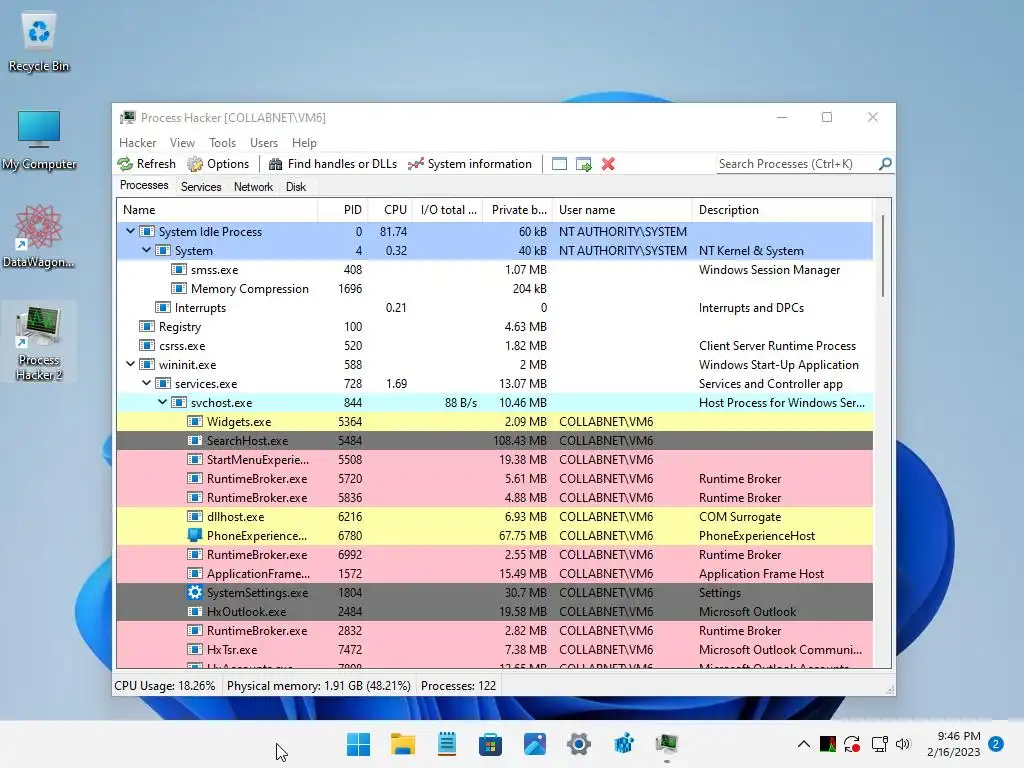The width and height of the screenshot is (1024, 768).
Task: Open the Users menu
Action: tap(264, 142)
